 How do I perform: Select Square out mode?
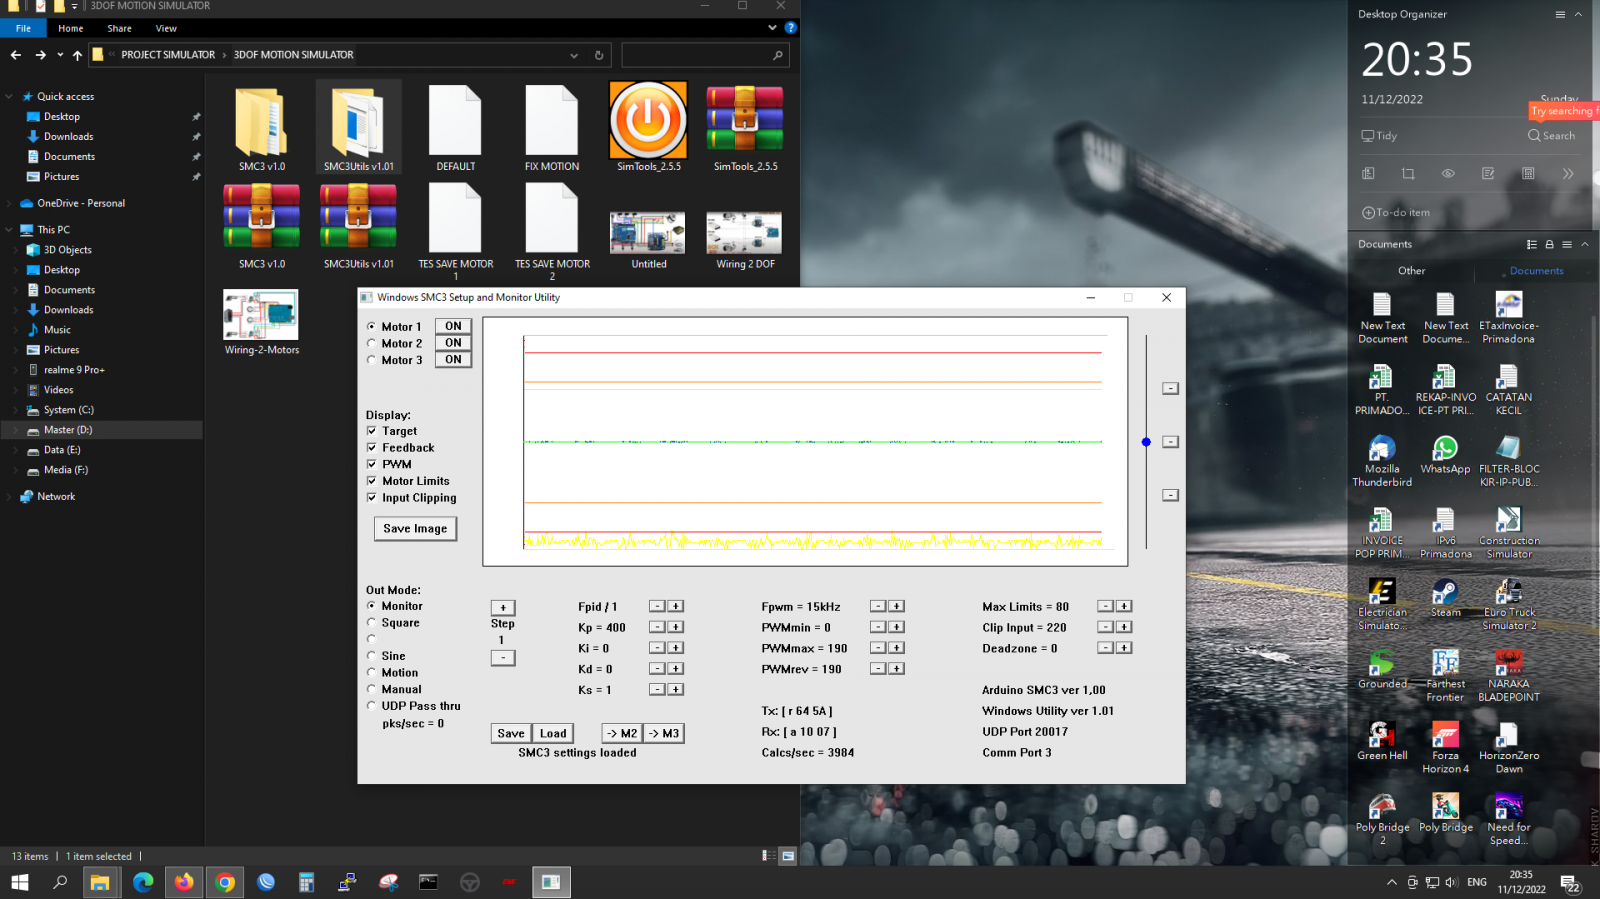(x=371, y=622)
